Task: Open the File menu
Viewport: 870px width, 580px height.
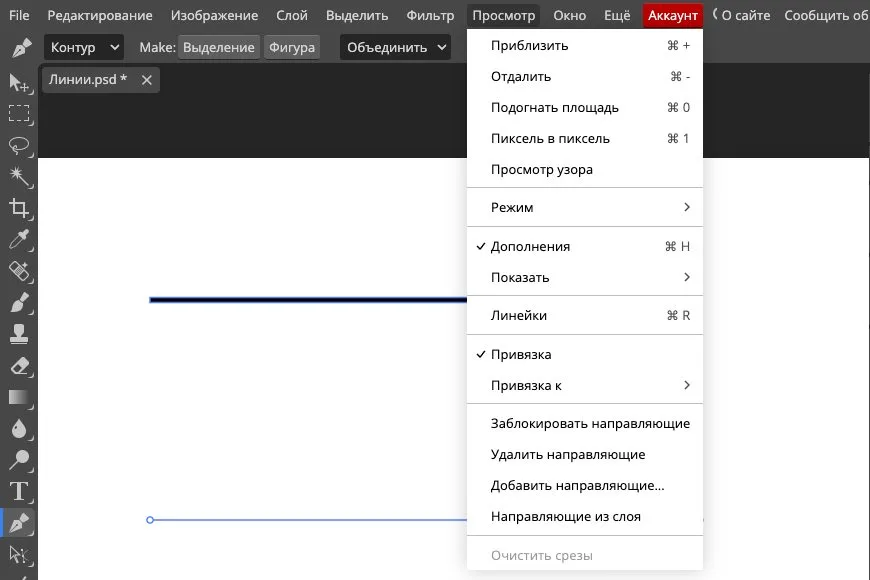Action: click(x=19, y=16)
